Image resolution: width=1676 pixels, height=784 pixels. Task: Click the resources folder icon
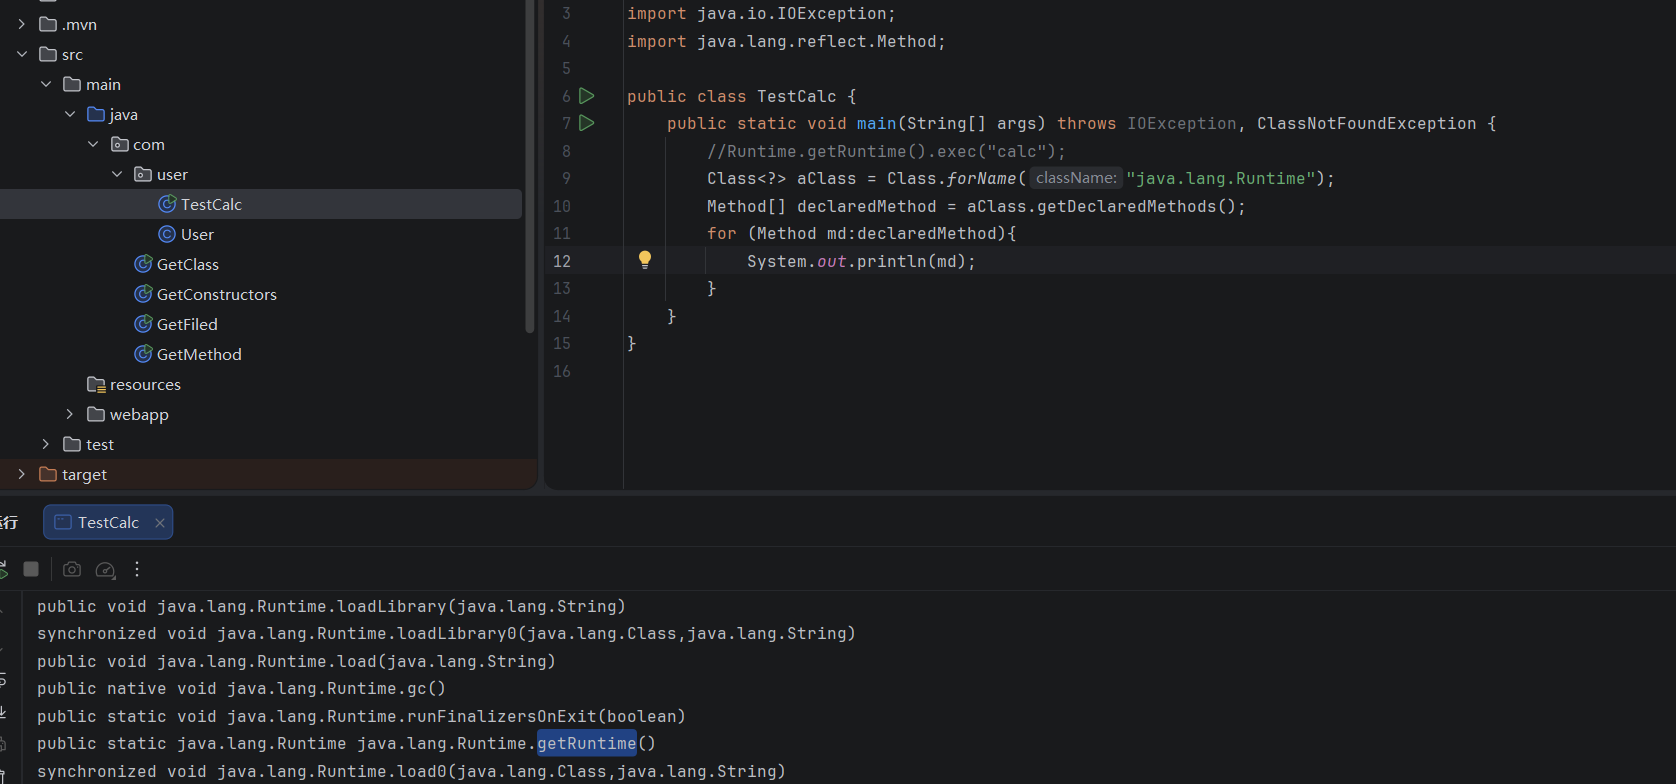point(96,384)
